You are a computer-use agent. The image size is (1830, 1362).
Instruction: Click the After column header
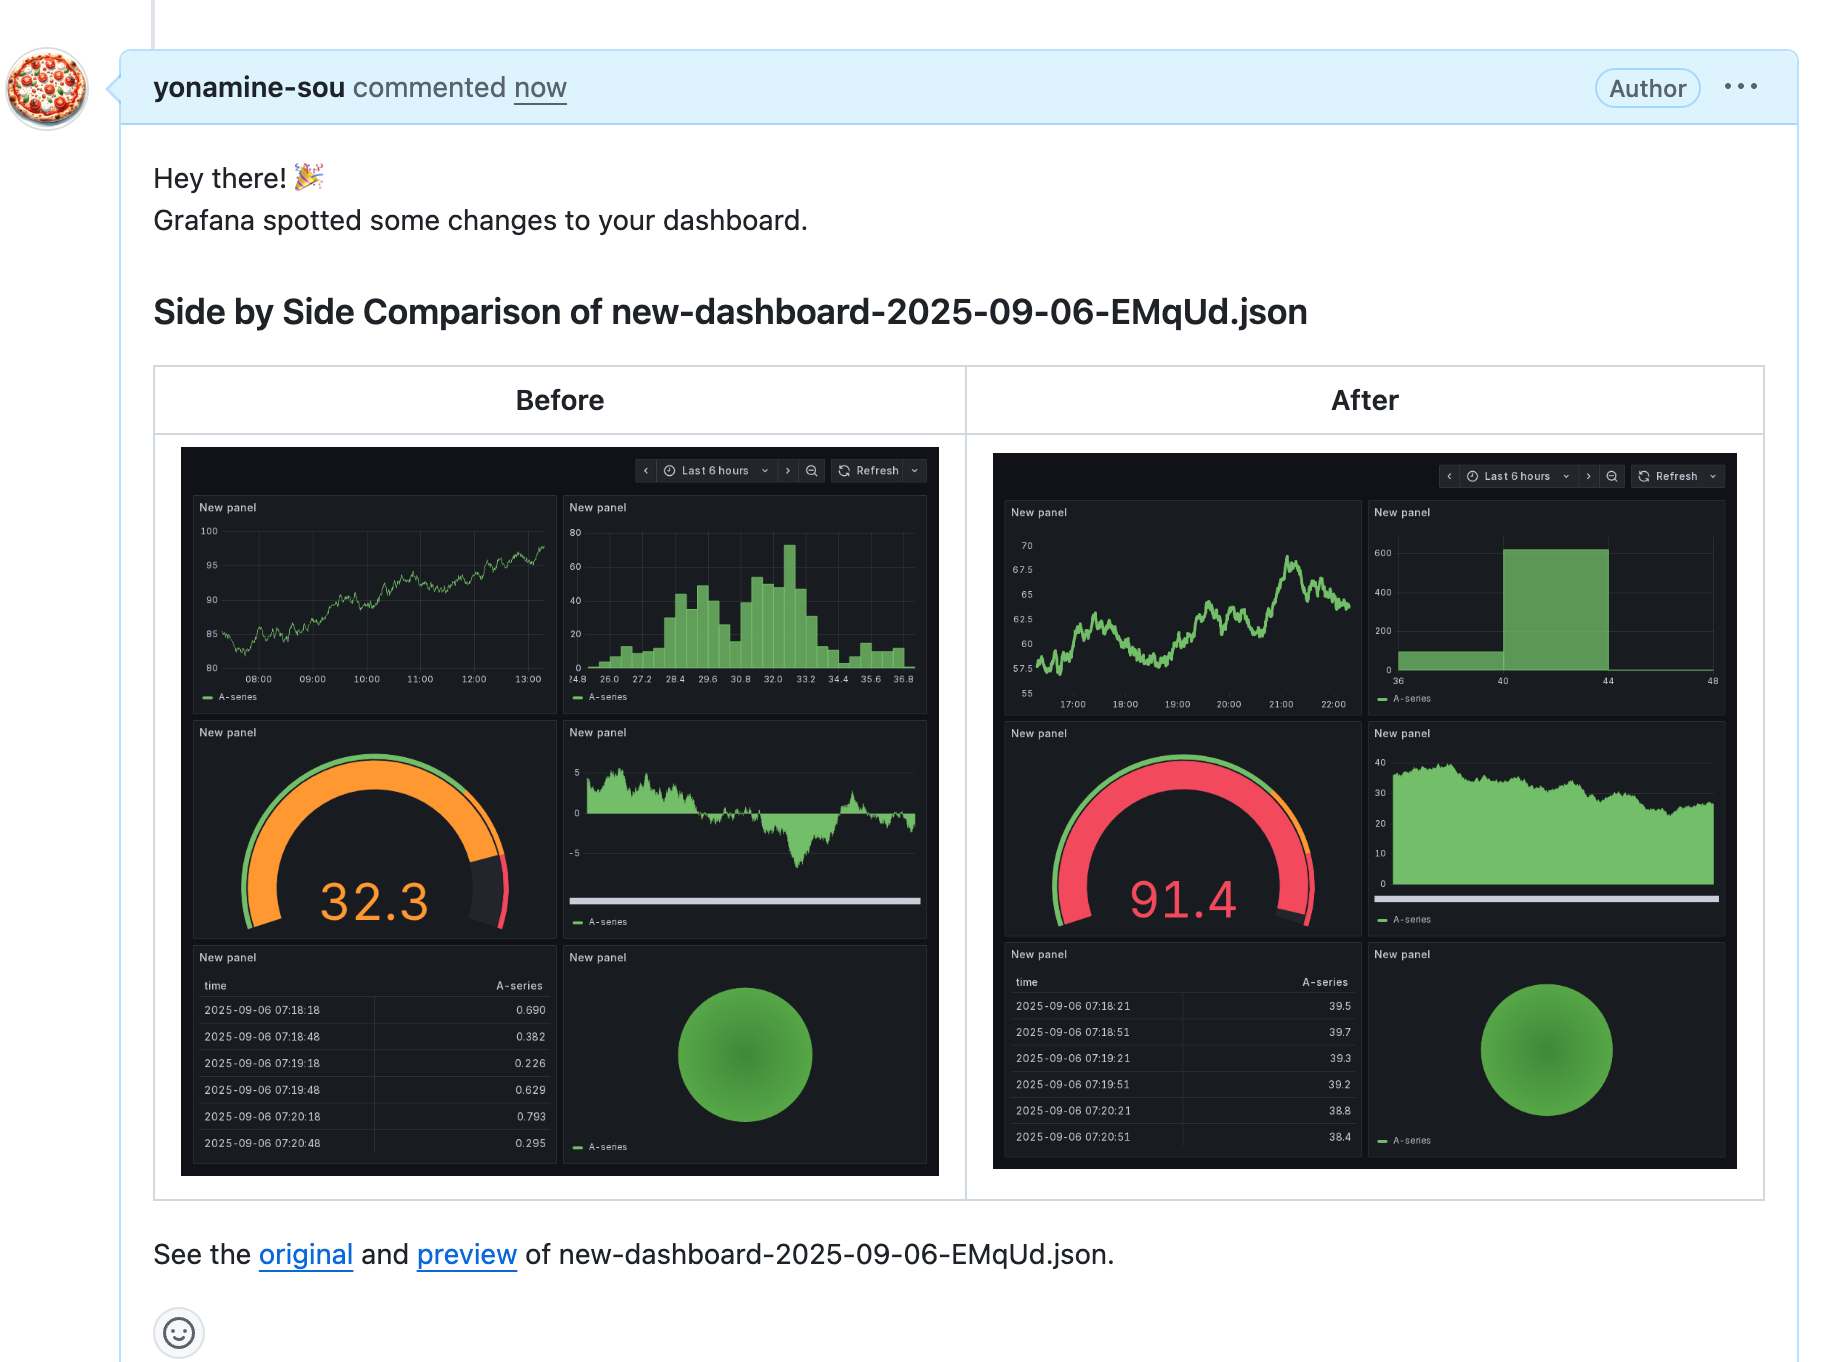pyautogui.click(x=1365, y=400)
